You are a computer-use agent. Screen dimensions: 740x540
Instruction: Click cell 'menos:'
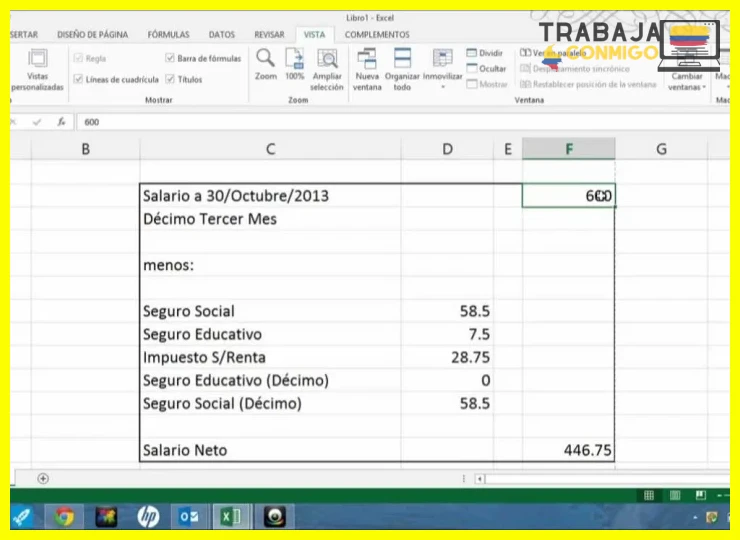point(270,265)
